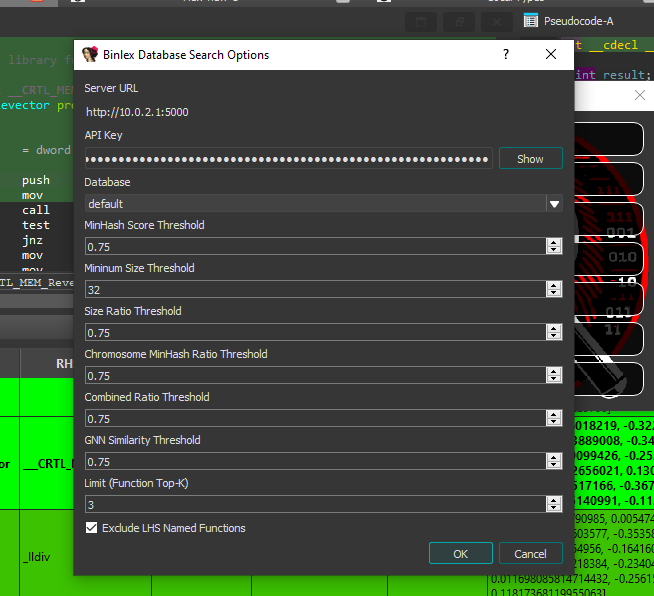Image resolution: width=654 pixels, height=596 pixels.
Task: Increase Chromosome MinHash Ratio Threshold value
Action: coord(554,372)
